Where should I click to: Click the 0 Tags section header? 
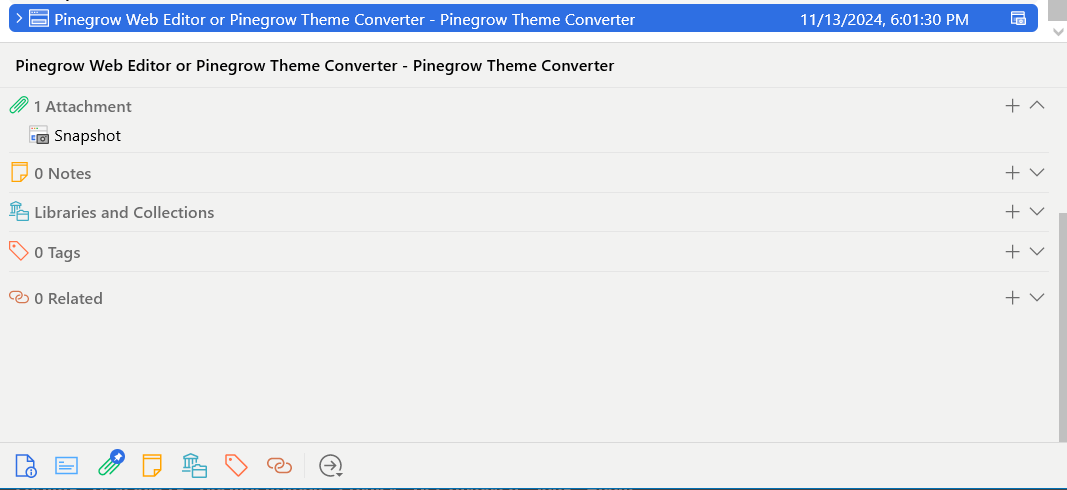pyautogui.click(x=57, y=252)
